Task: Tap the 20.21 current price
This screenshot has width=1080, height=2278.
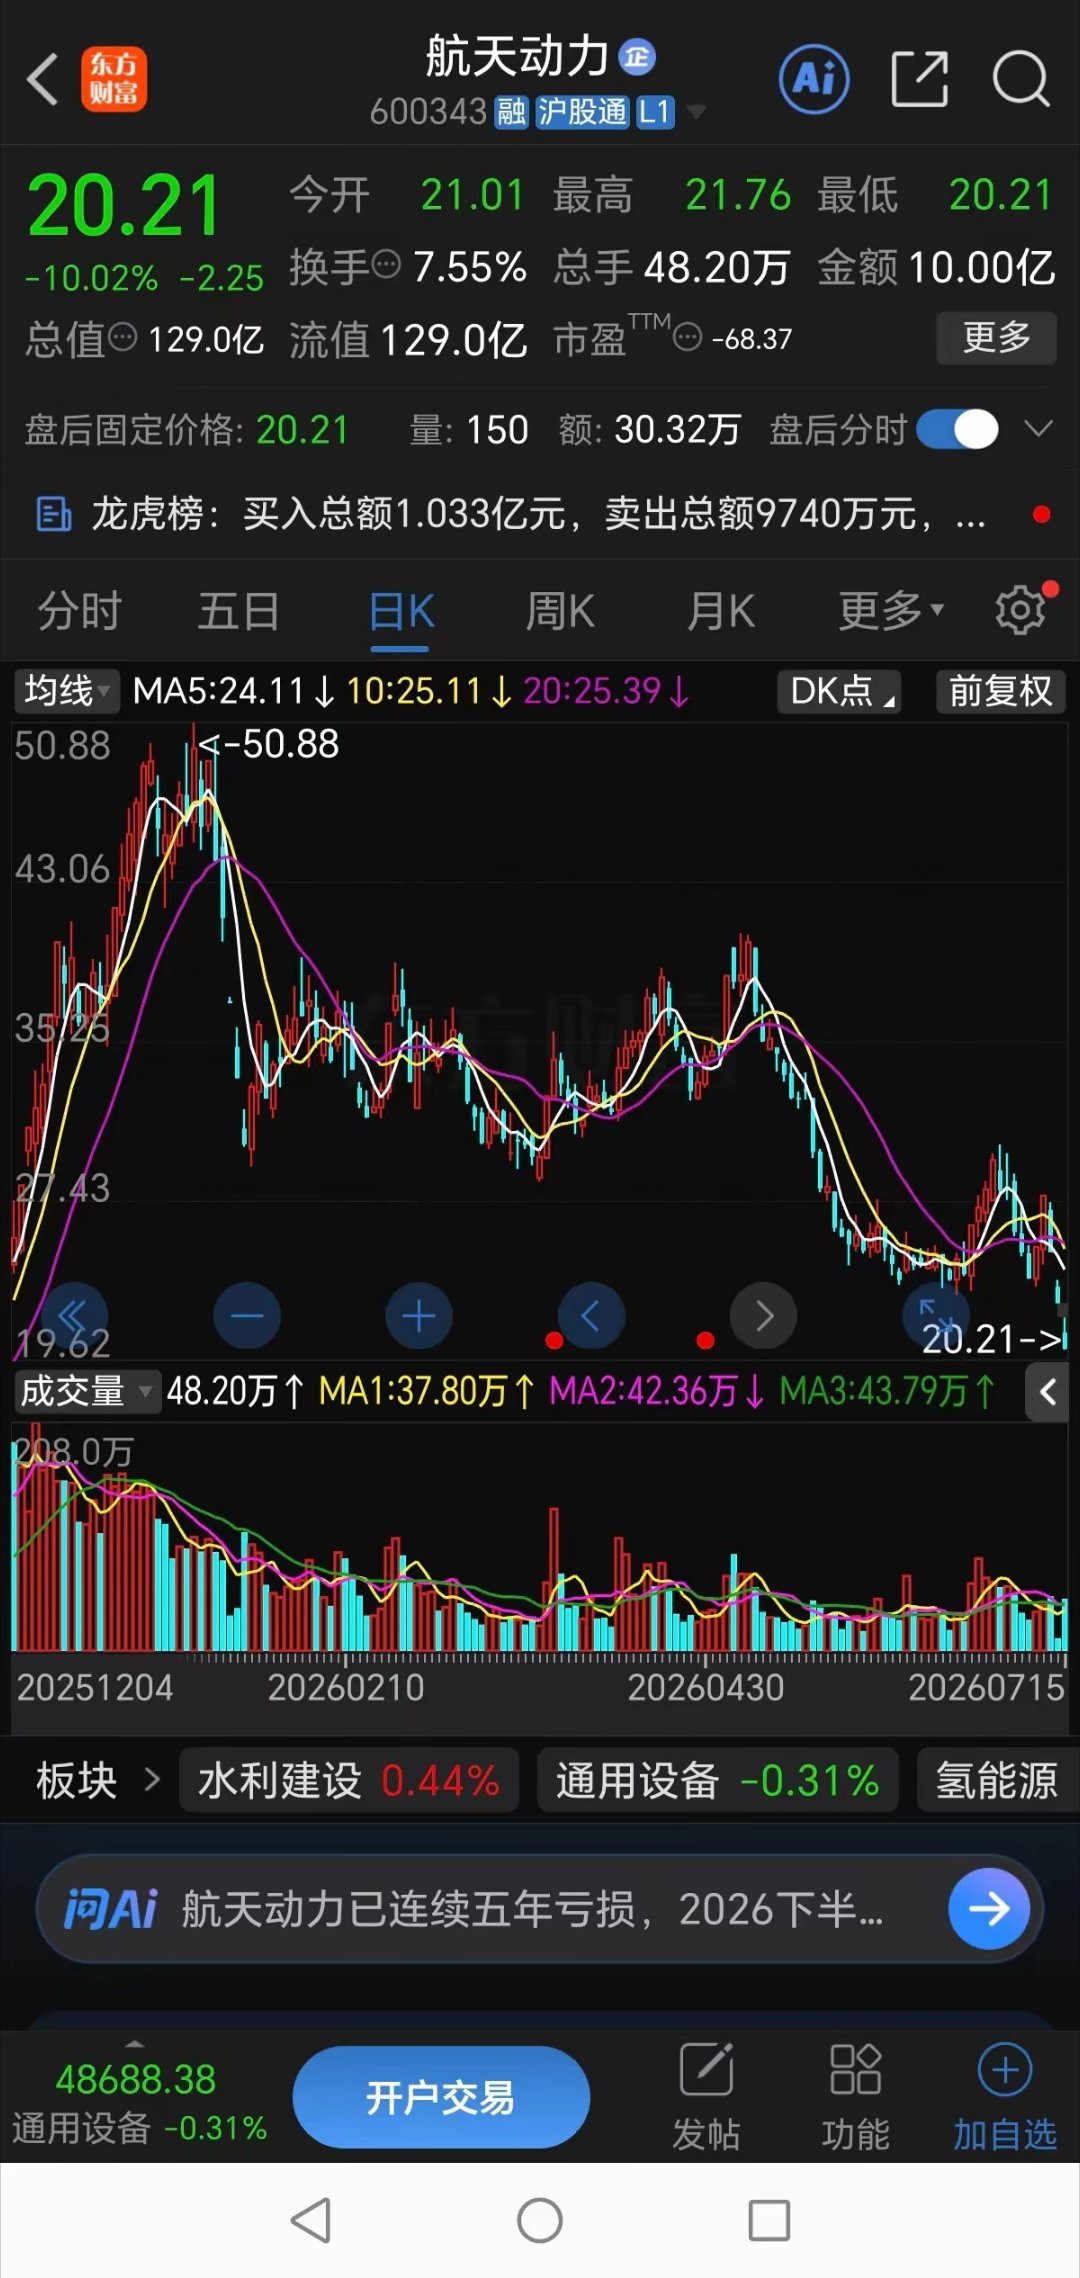Action: [x=124, y=206]
